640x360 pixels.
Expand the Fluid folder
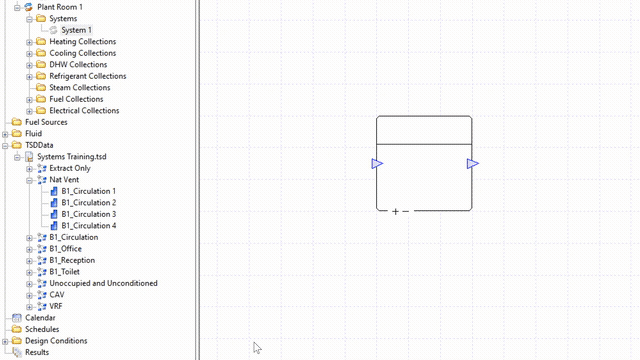[x=5, y=134]
